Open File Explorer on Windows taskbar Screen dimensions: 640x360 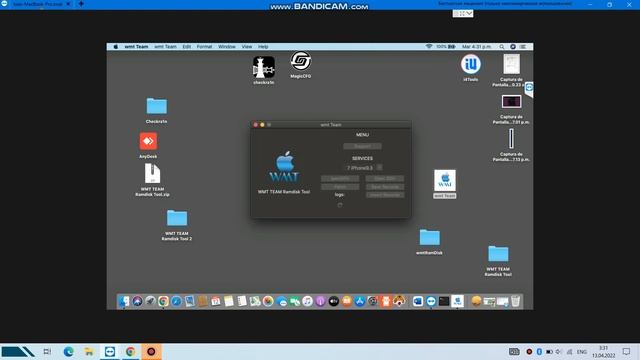89,351
